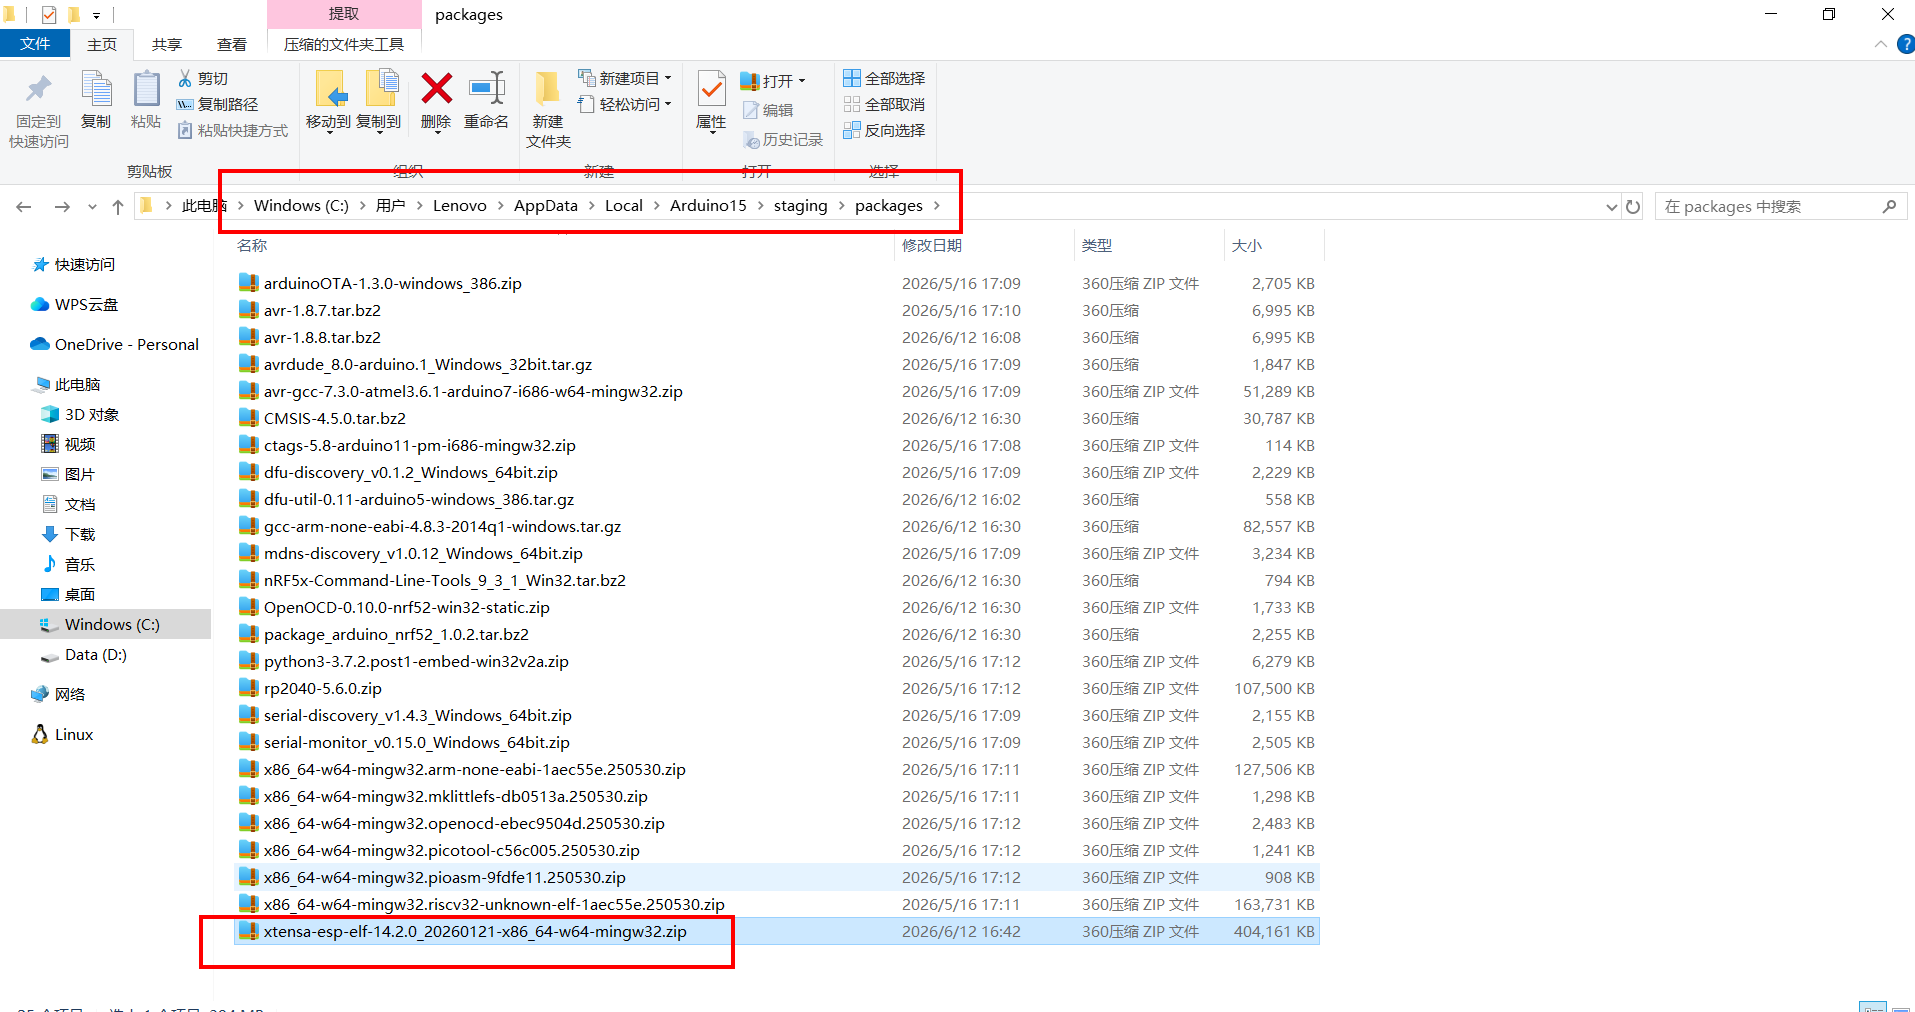Go to Arduino15 breadcrumb folder

click(x=708, y=205)
